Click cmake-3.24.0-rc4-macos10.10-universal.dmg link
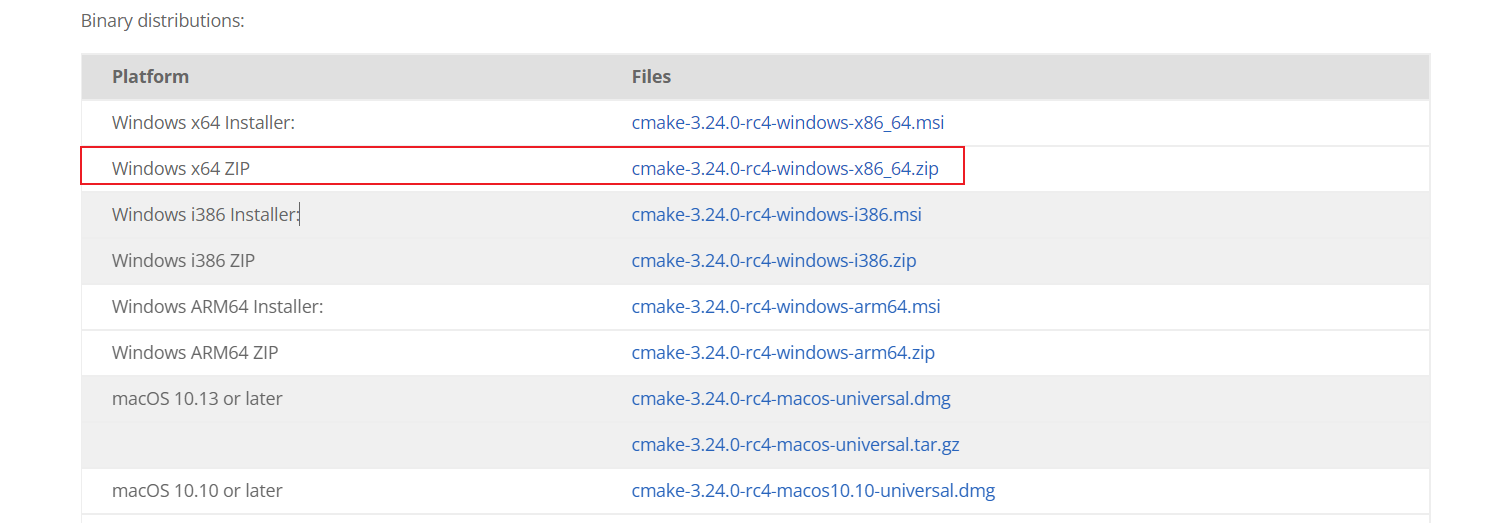Screen dimensions: 1507x523 coord(813,491)
